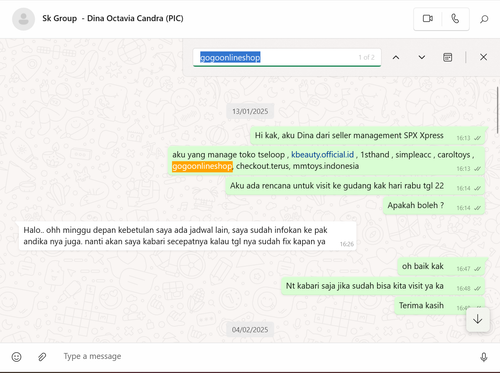Open the emoji picker
This screenshot has height=373, width=500.
(16, 357)
